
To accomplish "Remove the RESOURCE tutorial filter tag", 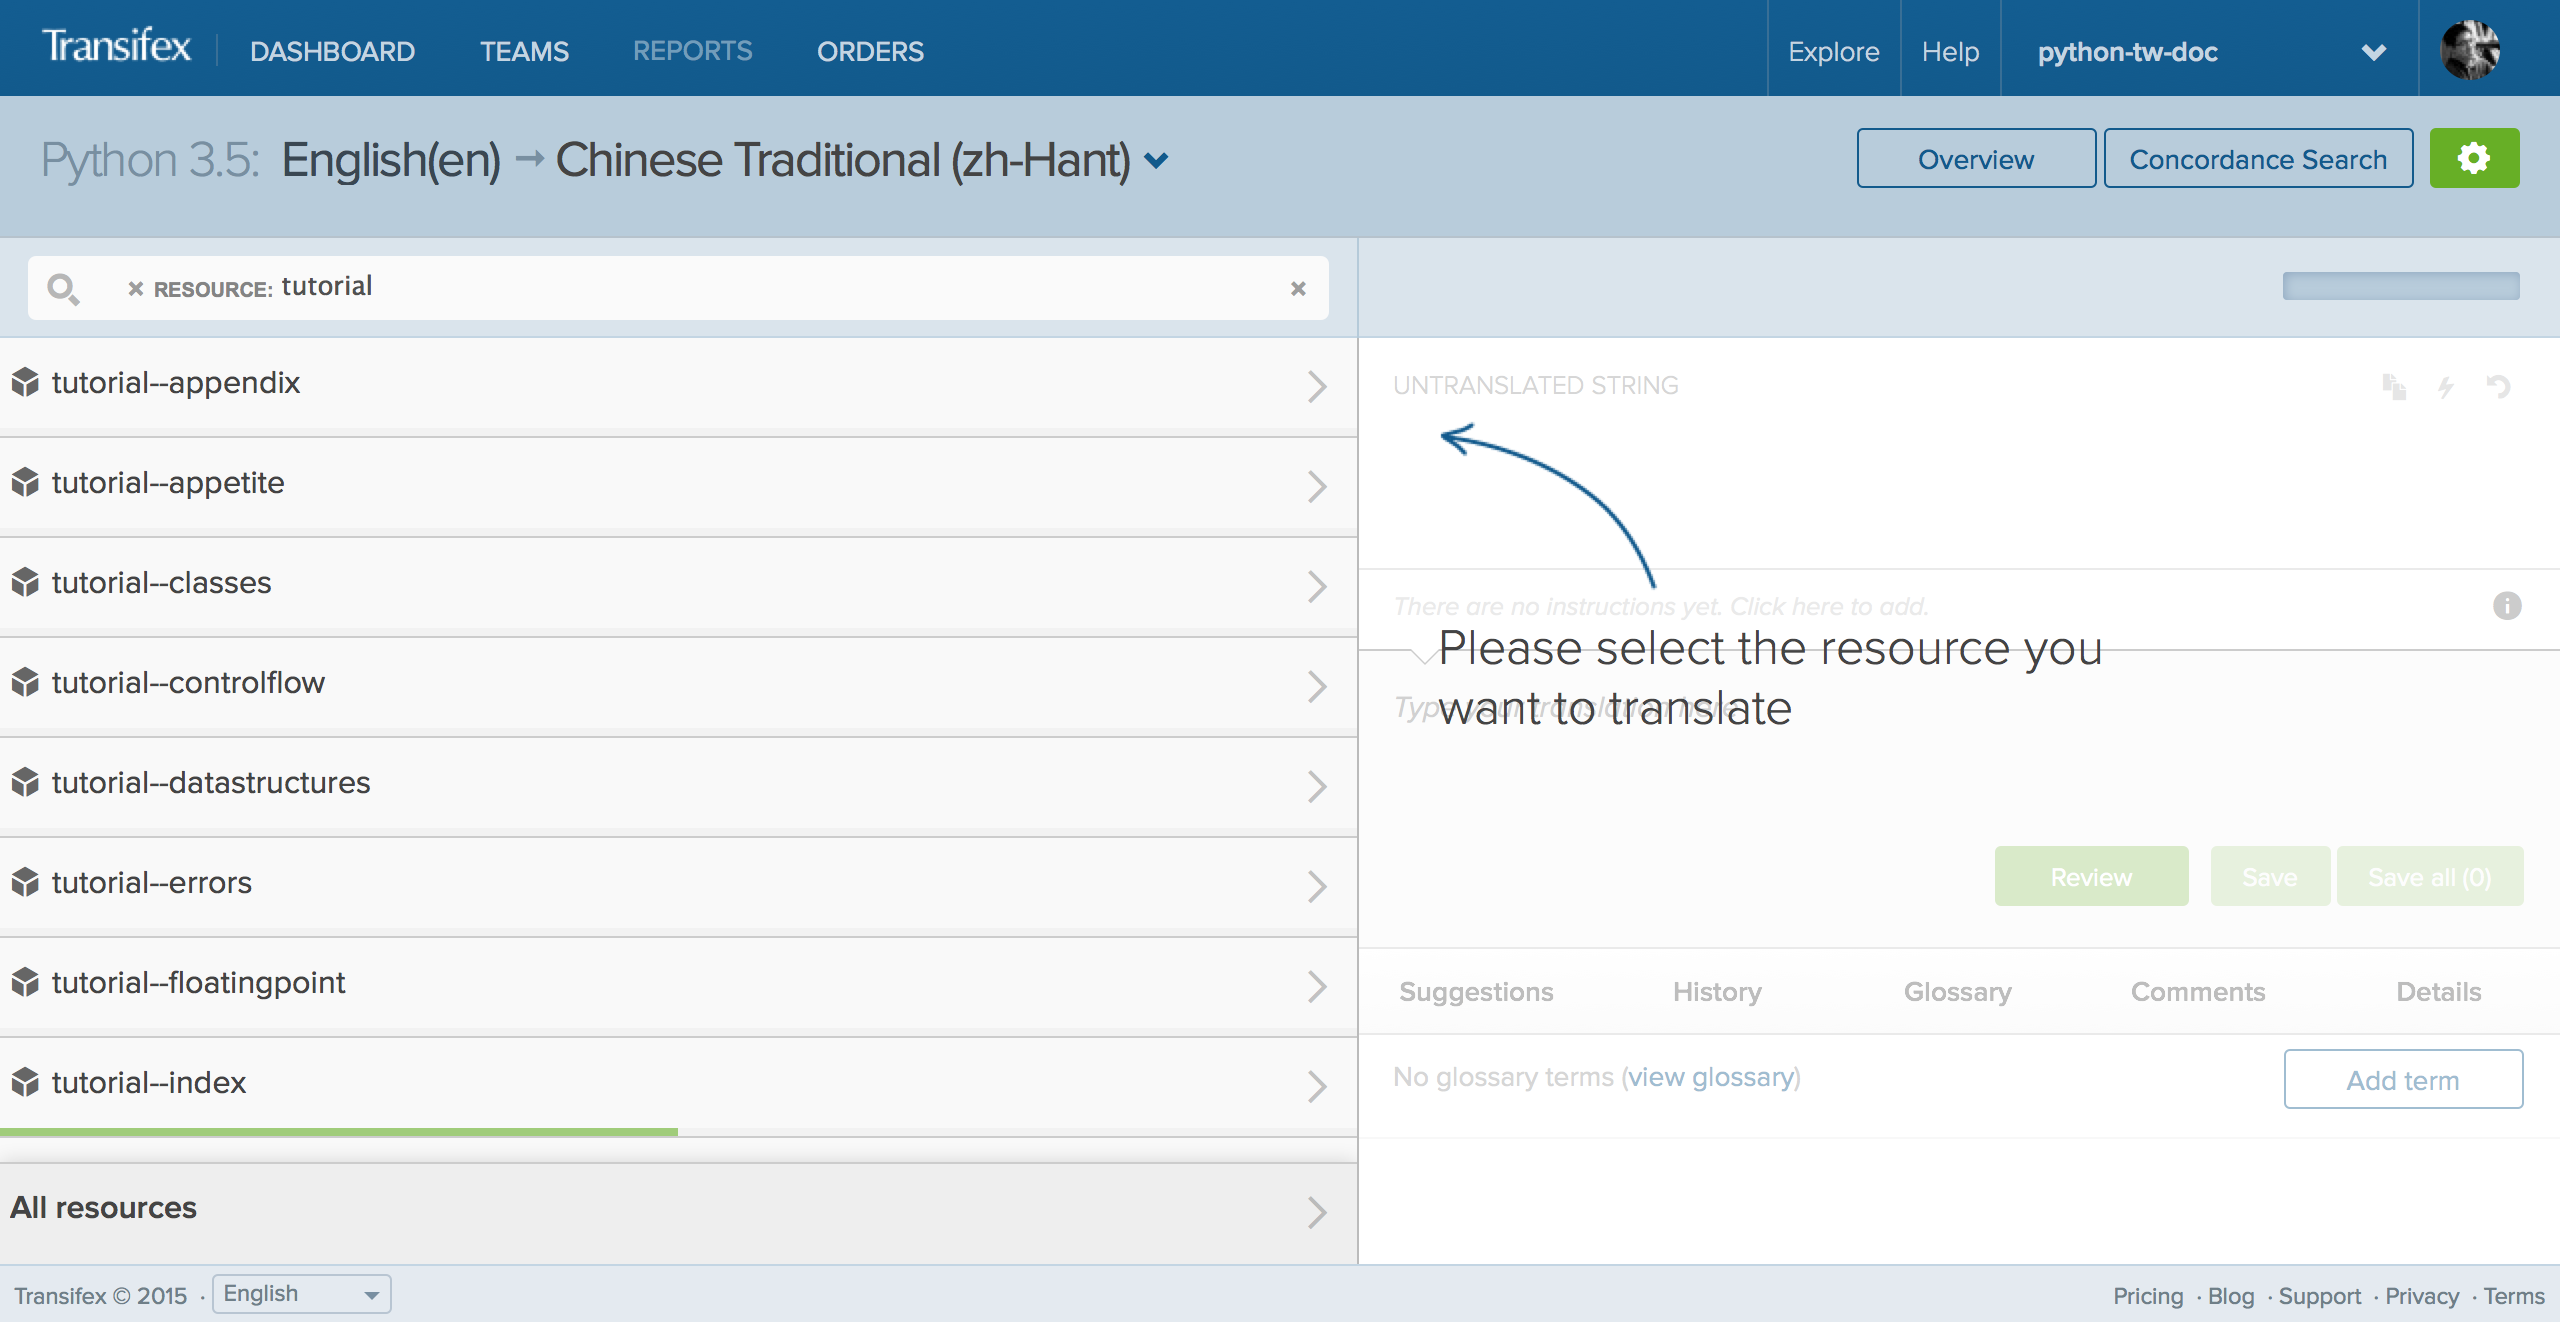I will 135,289.
